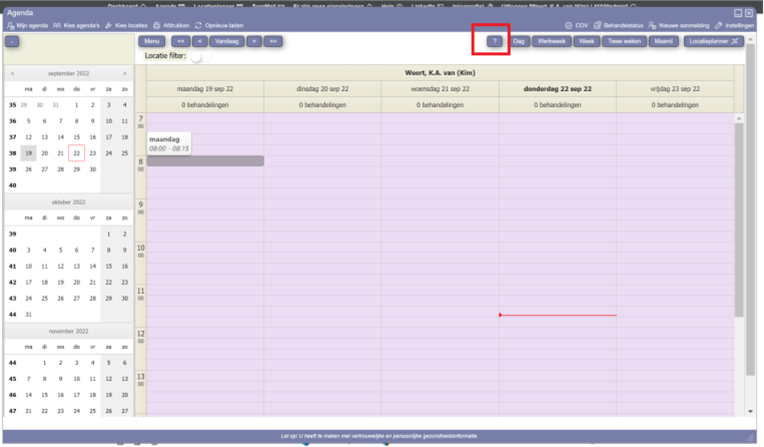Print the agenda via Afdrukken

tap(171, 25)
